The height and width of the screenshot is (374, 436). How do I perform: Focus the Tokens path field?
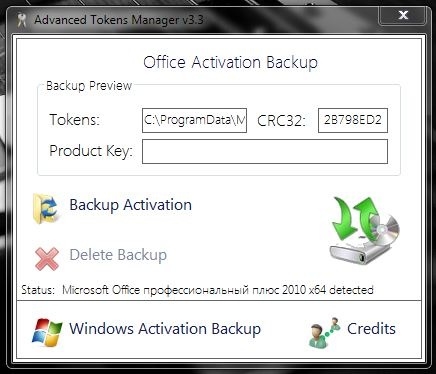pos(194,120)
